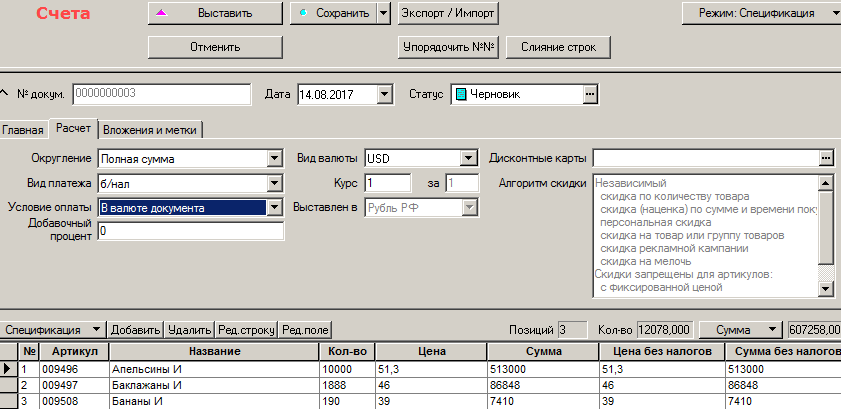Select скидка на мелочь entry
Viewport: 841px width, 409px height.
[x=645, y=262]
